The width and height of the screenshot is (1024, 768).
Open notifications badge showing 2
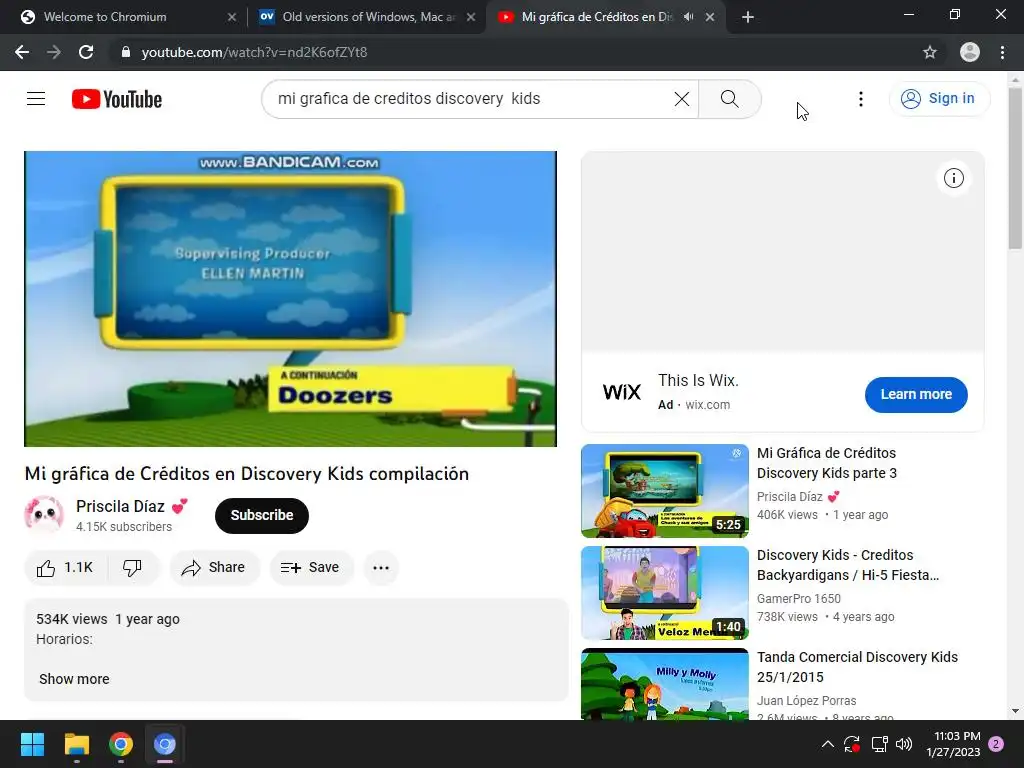point(996,744)
